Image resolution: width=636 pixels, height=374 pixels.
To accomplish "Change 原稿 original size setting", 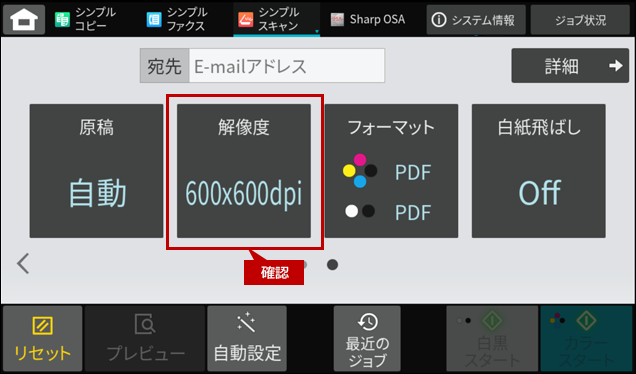I will 97,171.
